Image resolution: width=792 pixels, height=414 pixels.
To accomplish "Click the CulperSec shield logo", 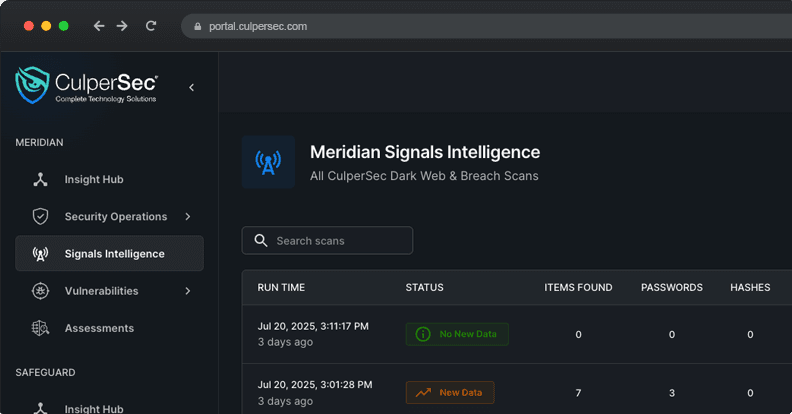I will [x=32, y=85].
